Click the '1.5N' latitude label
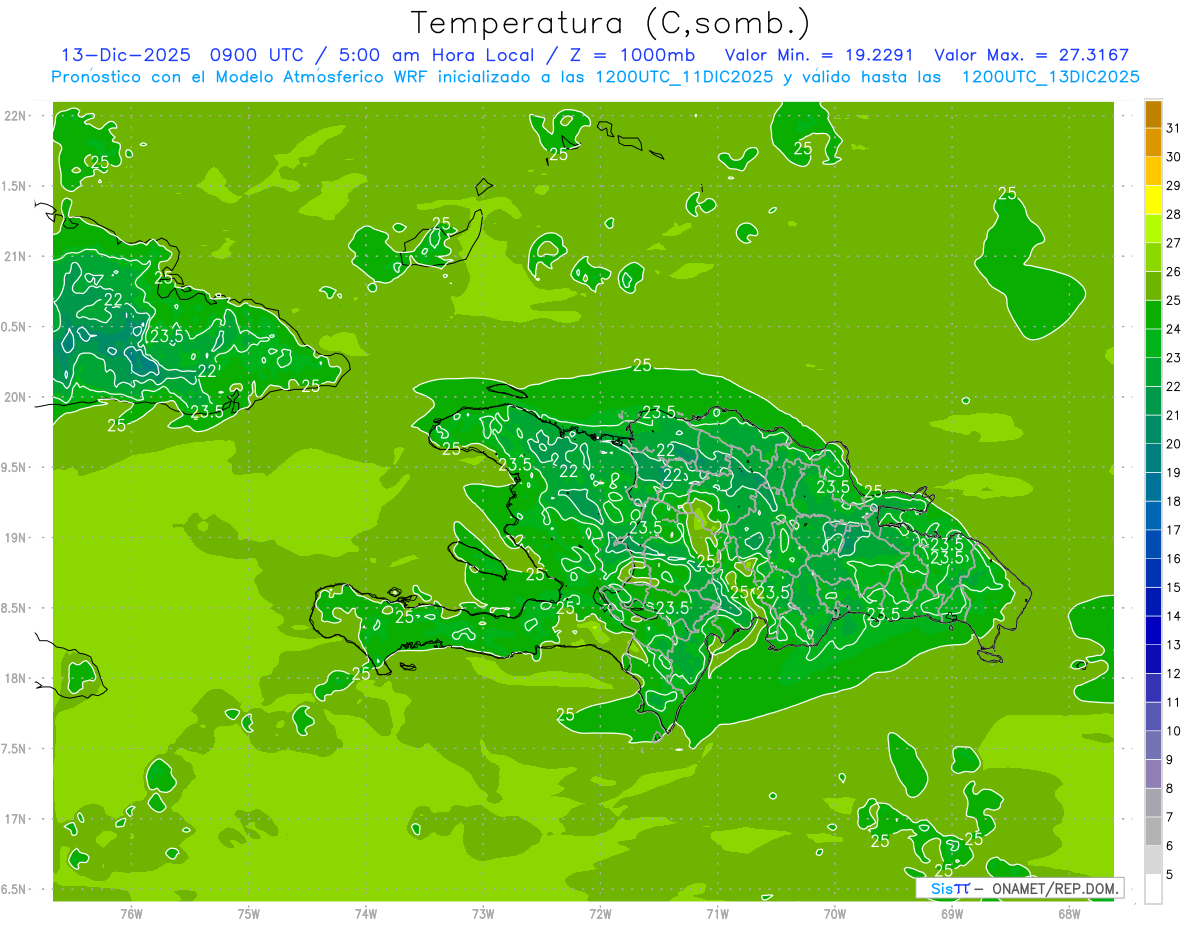Screen dimensions: 1200x927 pos(15,186)
